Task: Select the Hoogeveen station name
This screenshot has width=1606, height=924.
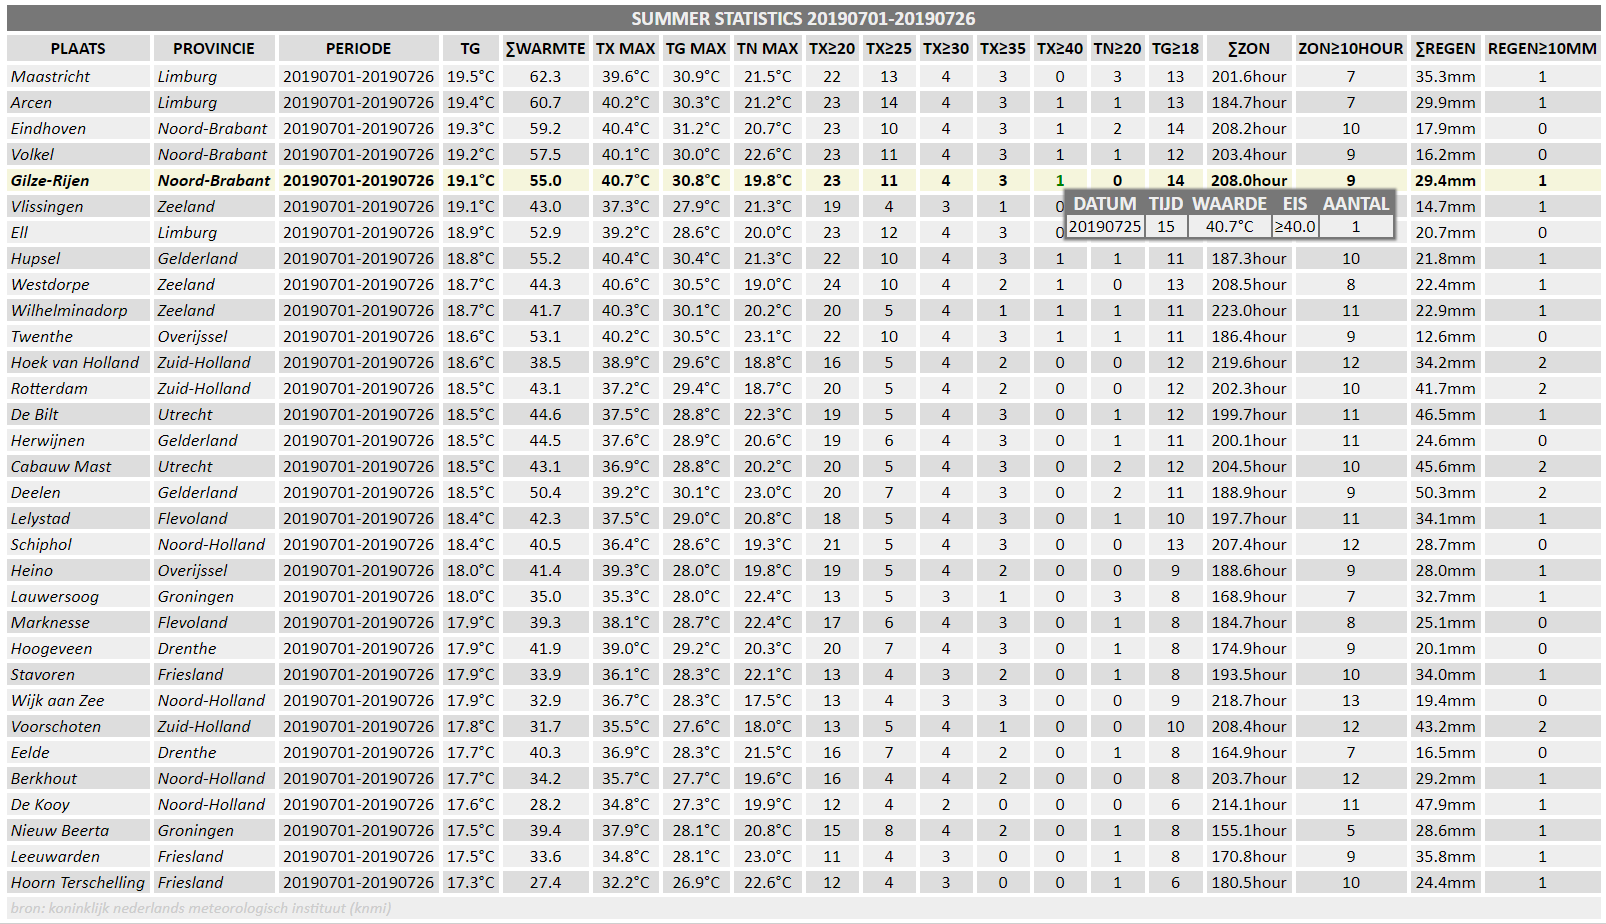Action: (x=51, y=648)
